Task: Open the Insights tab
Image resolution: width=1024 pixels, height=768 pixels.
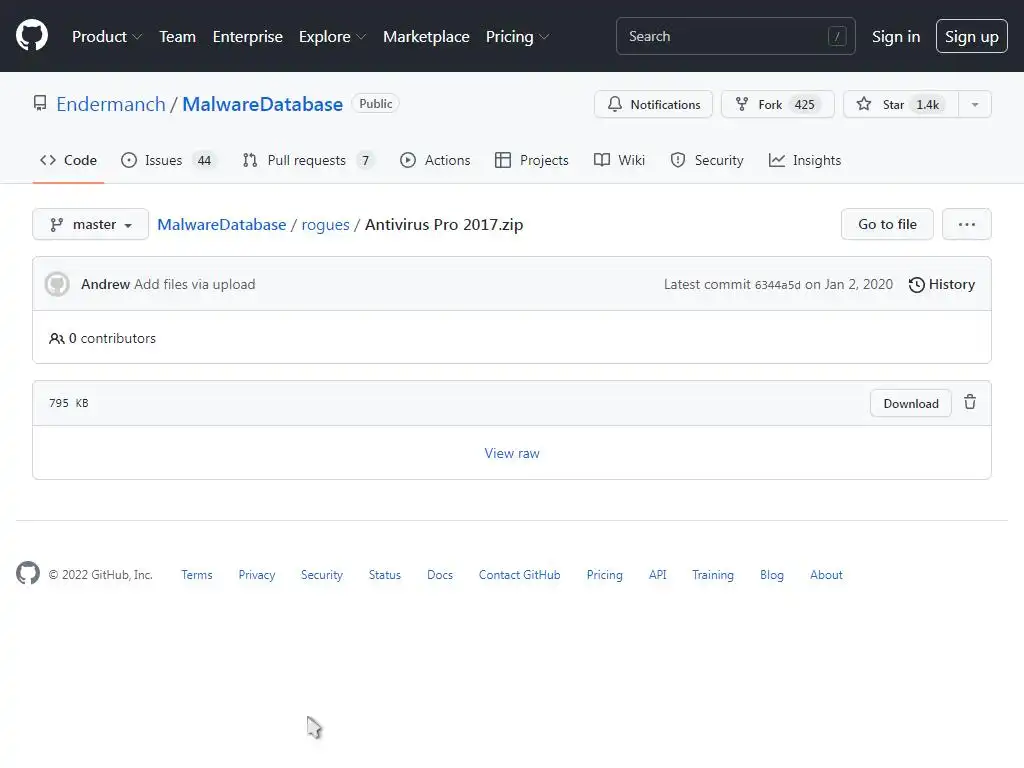Action: pyautogui.click(x=805, y=160)
